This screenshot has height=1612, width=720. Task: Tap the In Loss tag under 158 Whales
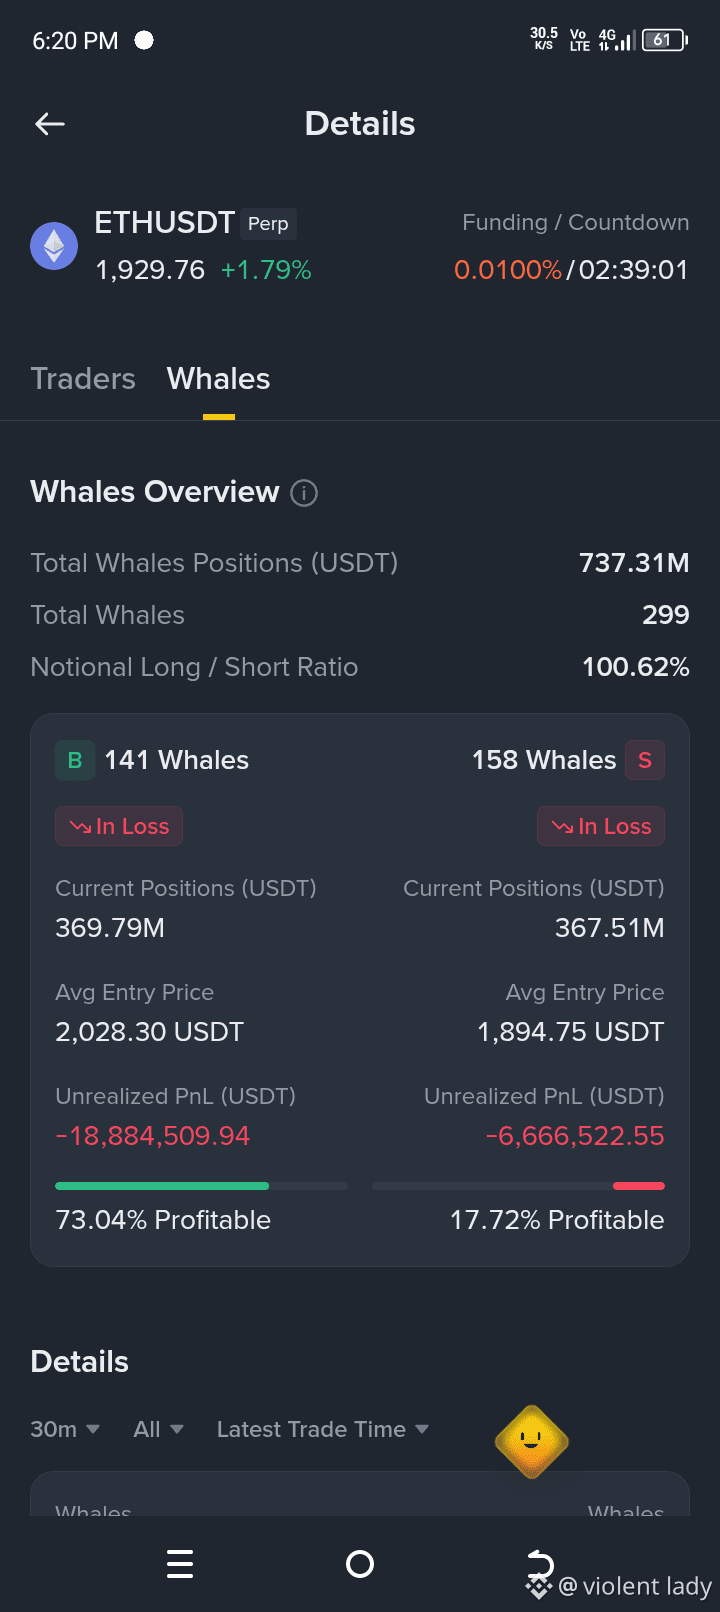coord(601,826)
